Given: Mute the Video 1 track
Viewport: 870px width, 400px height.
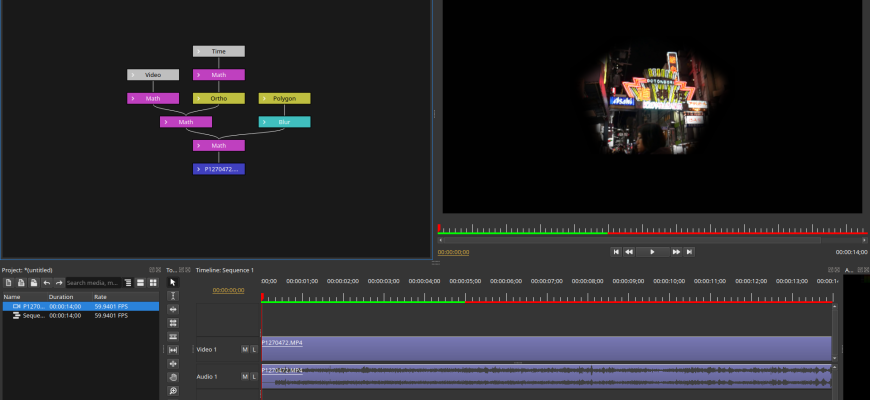Looking at the screenshot, I should pyautogui.click(x=245, y=350).
